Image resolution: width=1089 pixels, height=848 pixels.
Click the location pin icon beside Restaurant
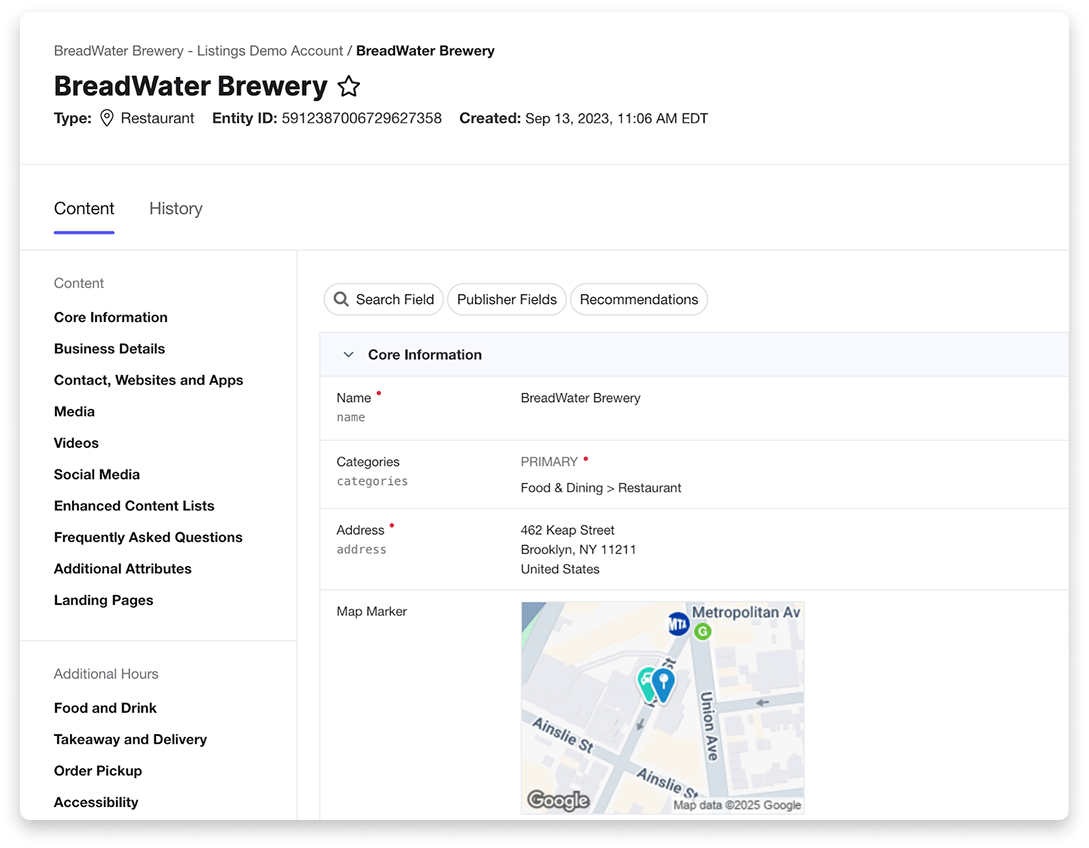(106, 118)
